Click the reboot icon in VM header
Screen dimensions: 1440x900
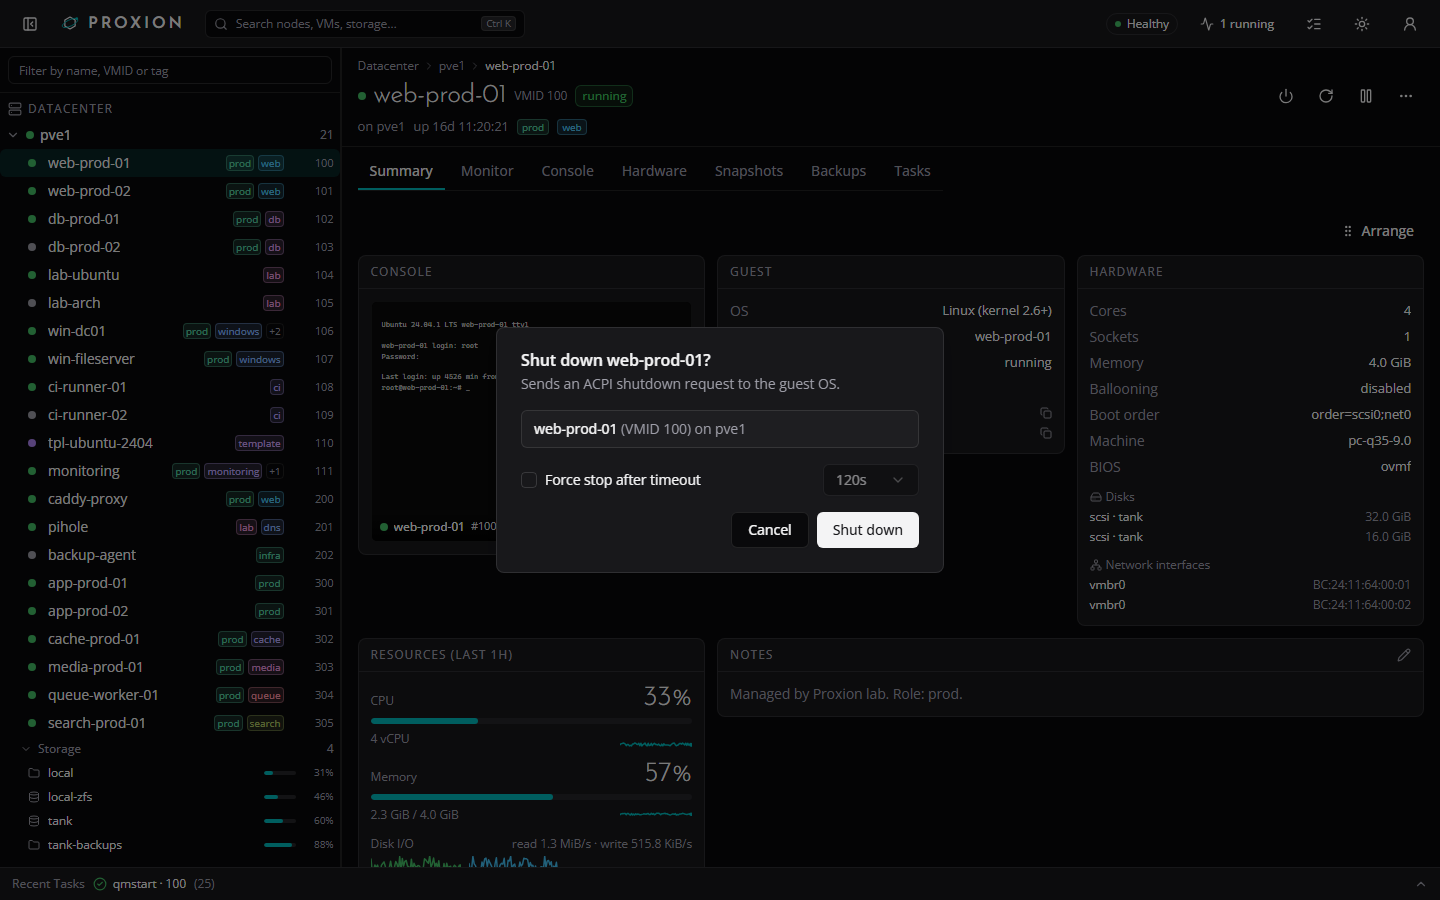1326,96
